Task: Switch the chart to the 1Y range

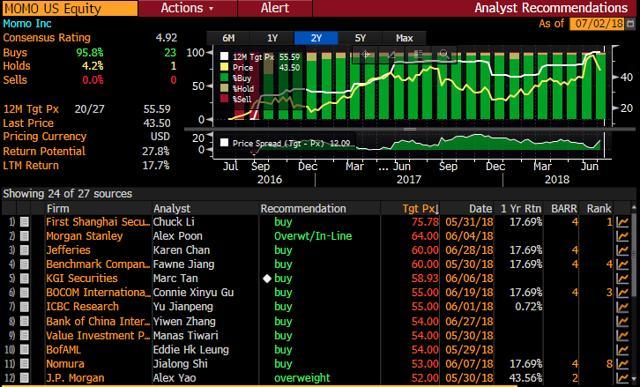Action: point(272,38)
